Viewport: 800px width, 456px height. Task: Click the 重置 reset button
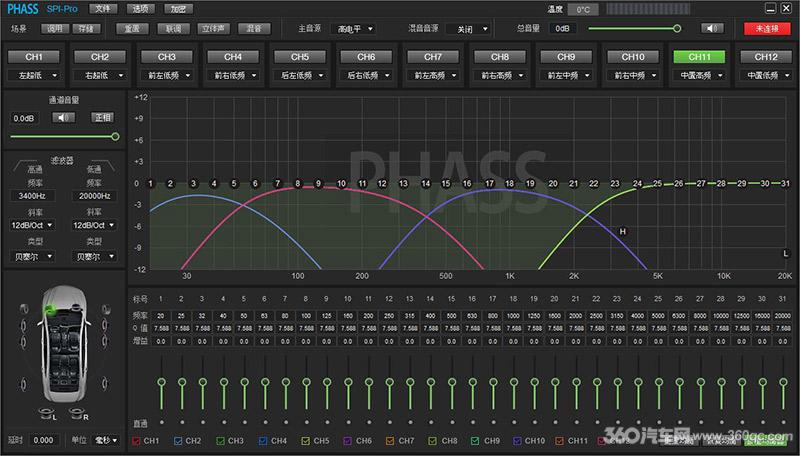[132, 29]
